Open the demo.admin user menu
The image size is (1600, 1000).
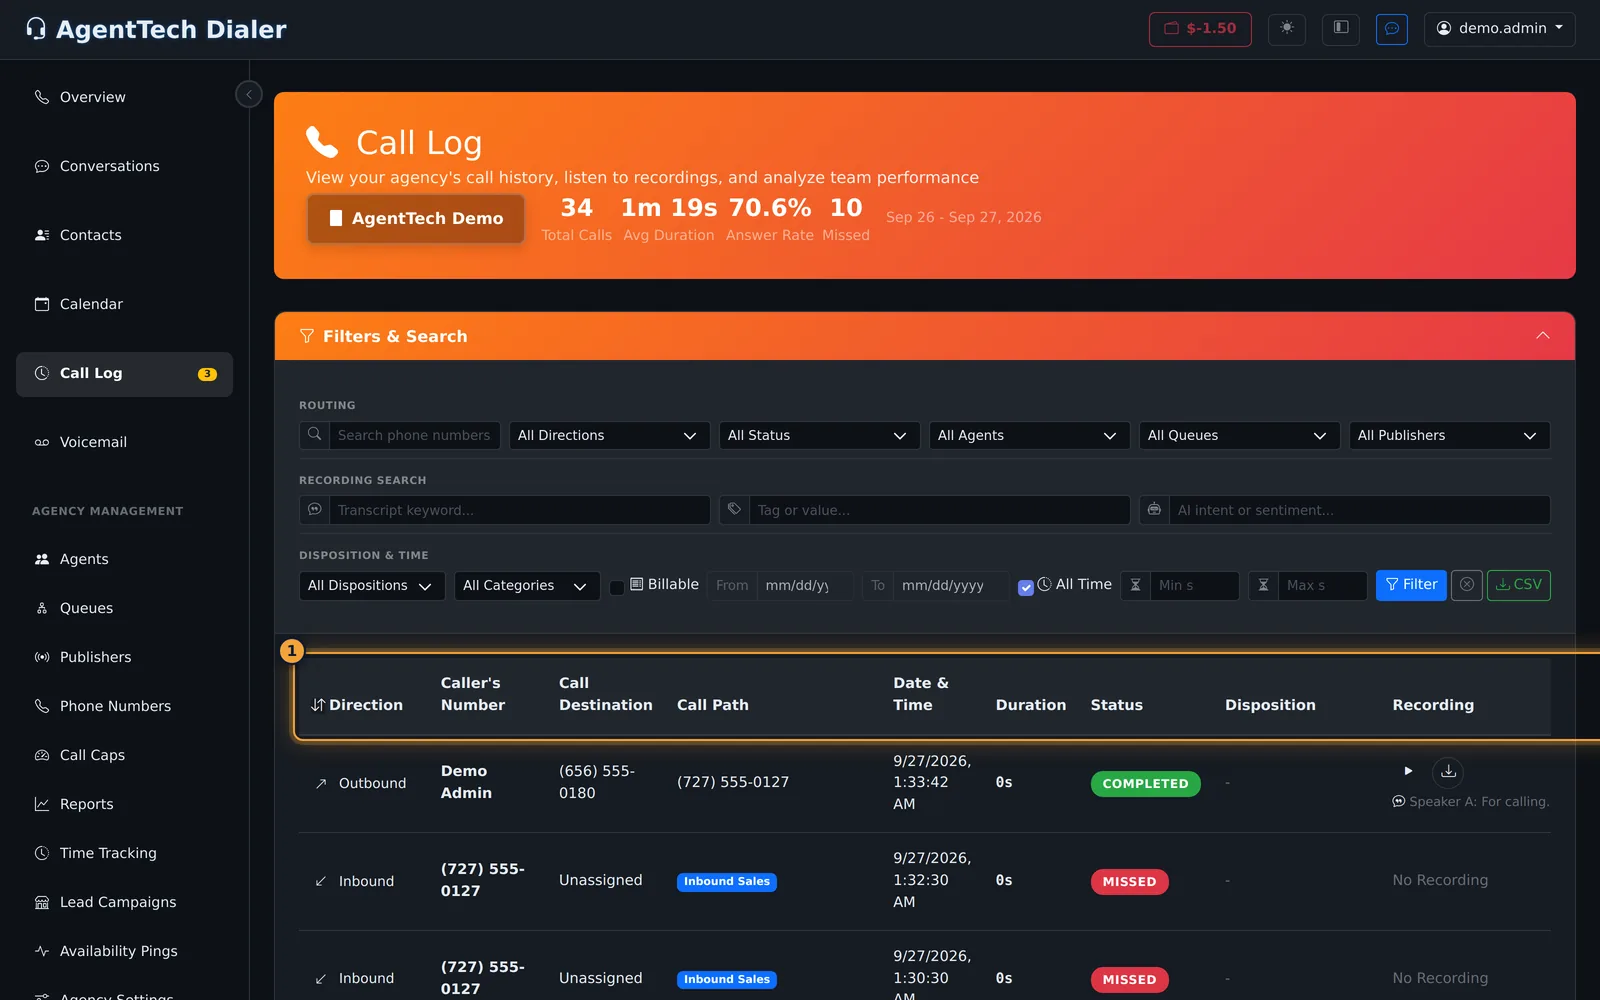(1499, 29)
